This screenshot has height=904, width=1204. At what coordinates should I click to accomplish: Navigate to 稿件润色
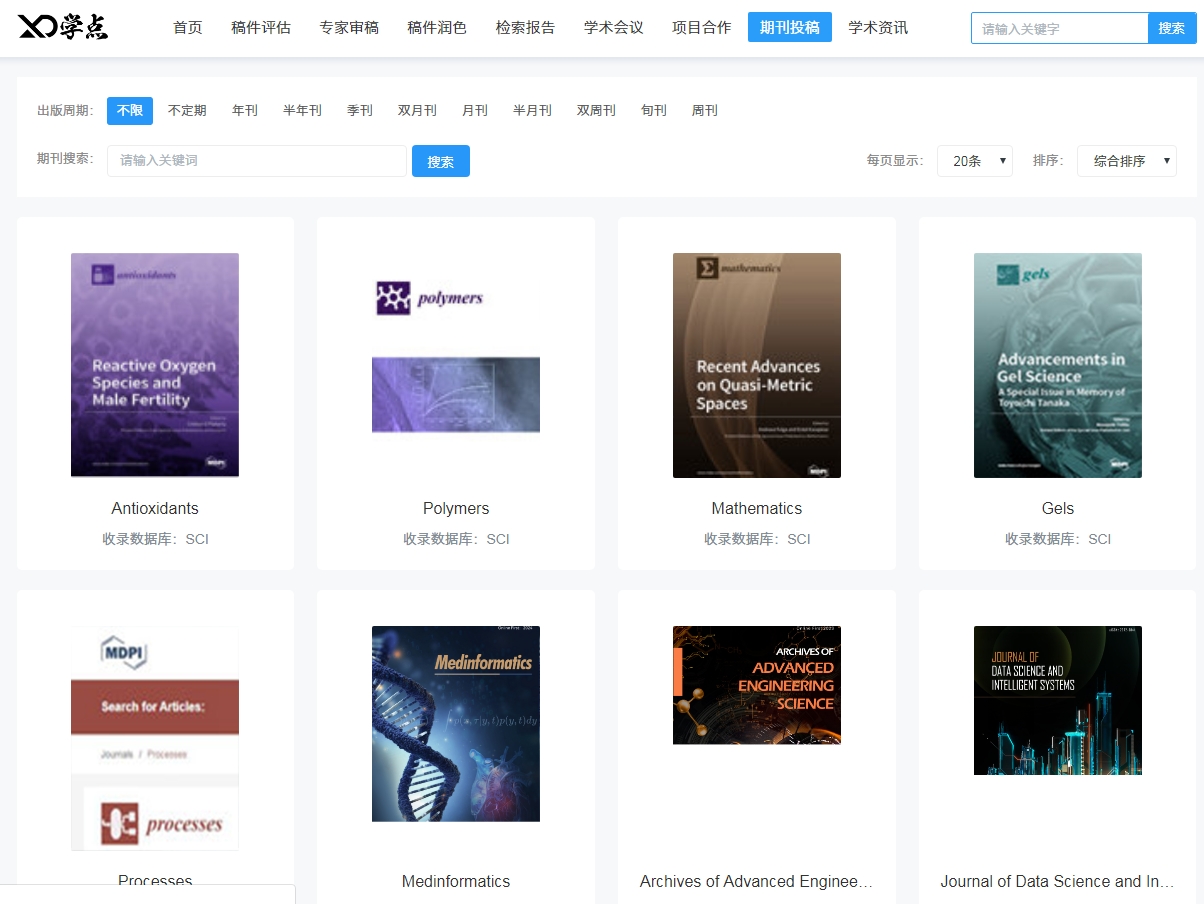pyautogui.click(x=437, y=28)
